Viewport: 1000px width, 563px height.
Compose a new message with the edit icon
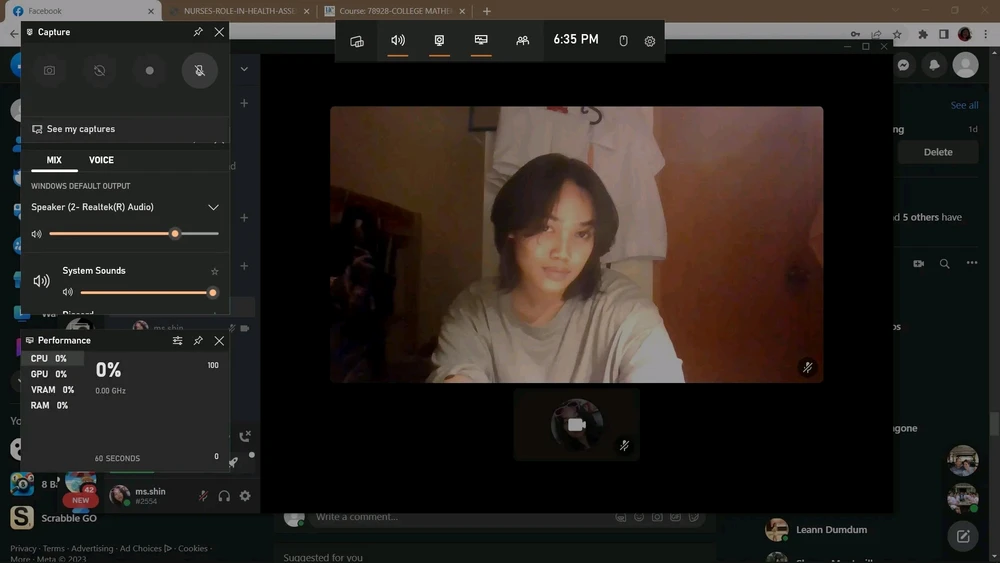(963, 536)
